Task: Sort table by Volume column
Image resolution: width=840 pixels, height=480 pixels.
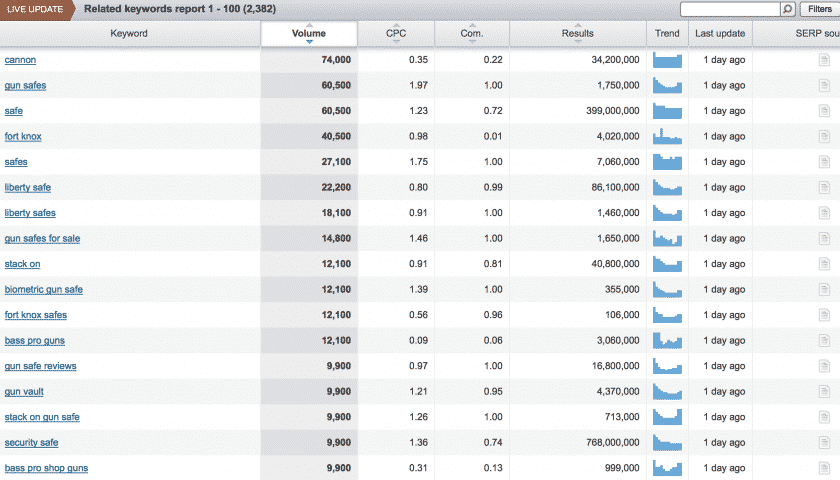Action: coord(309,34)
